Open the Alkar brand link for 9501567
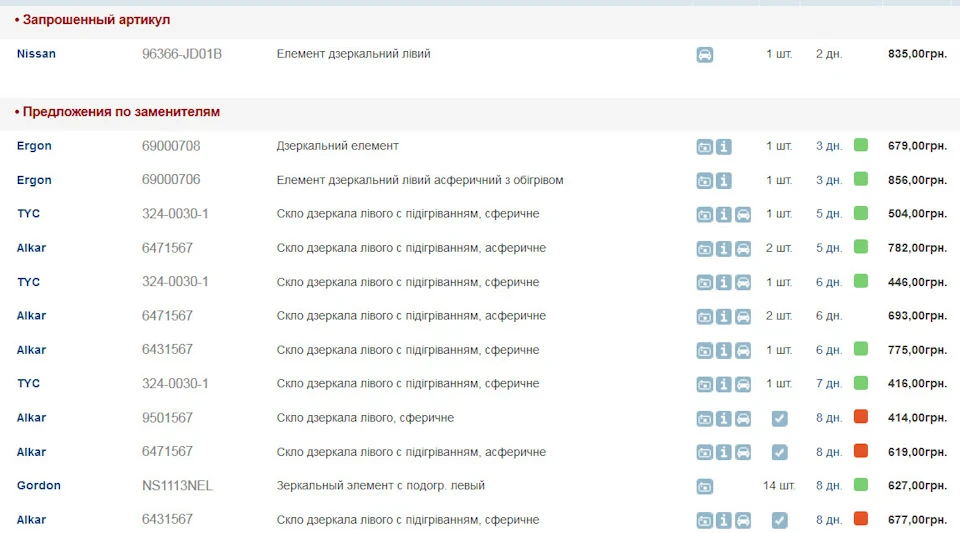This screenshot has height=533, width=960. [x=31, y=418]
